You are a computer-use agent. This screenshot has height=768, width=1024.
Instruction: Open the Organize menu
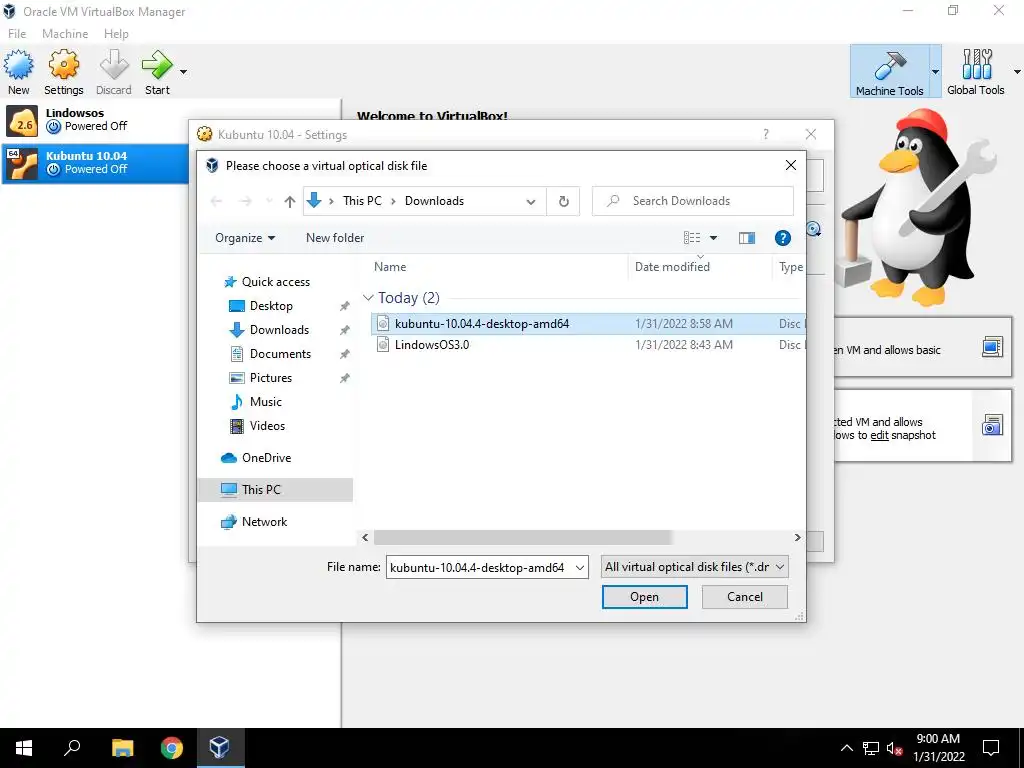[x=245, y=238]
